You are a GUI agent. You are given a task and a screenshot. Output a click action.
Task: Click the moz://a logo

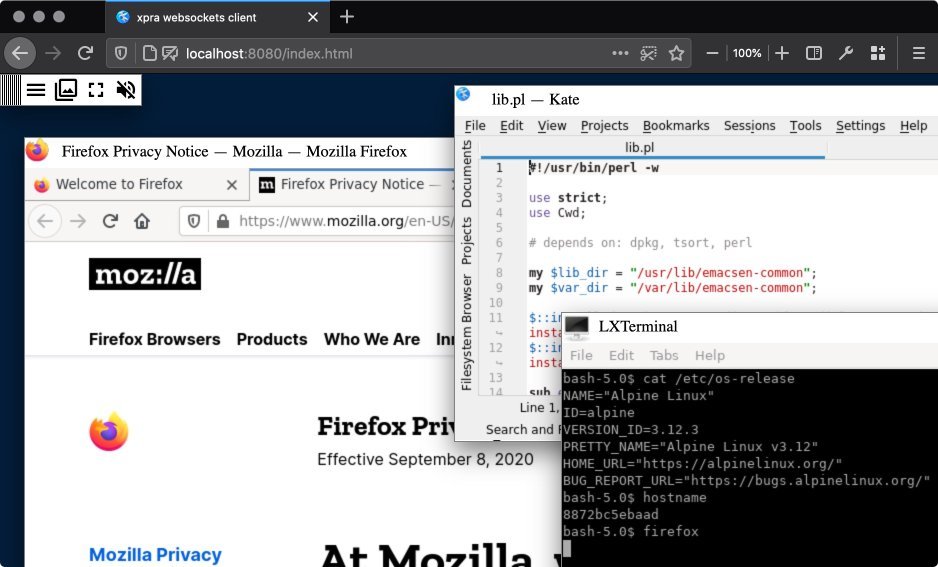pyautogui.click(x=145, y=274)
